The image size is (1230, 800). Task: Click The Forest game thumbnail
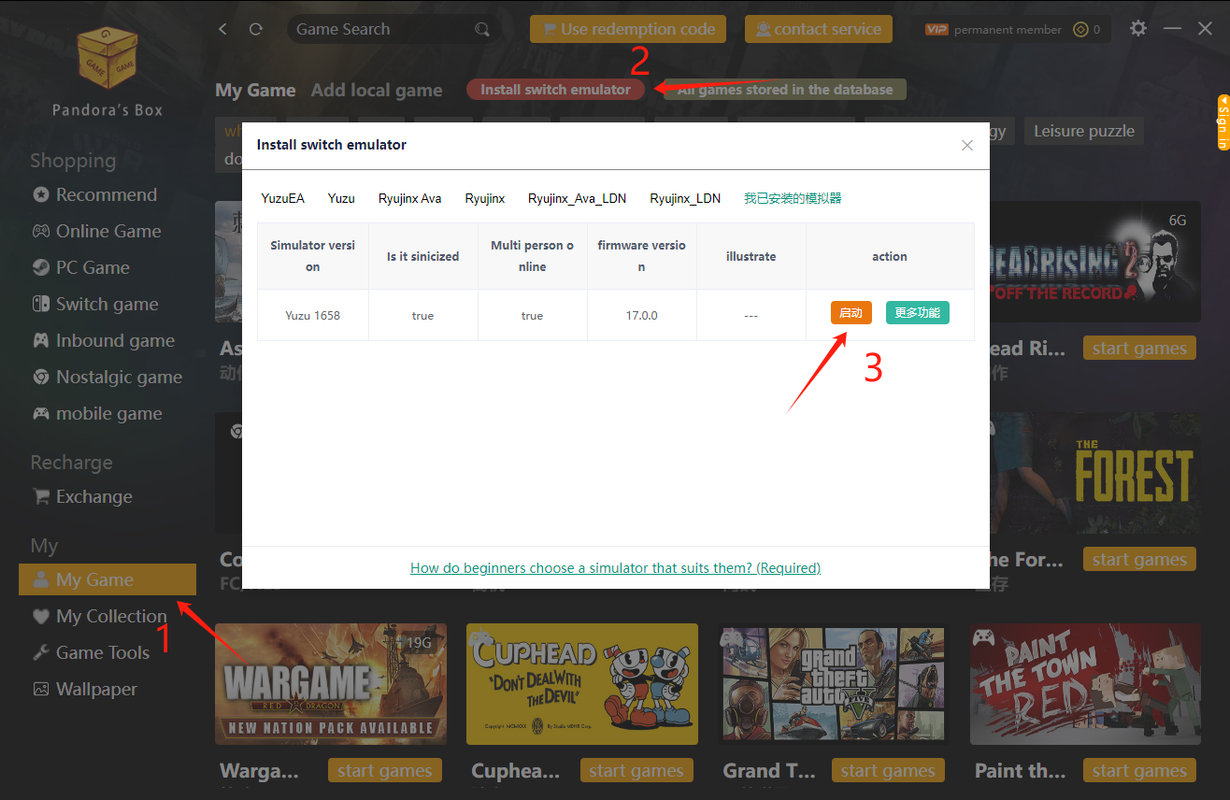coord(1095,473)
